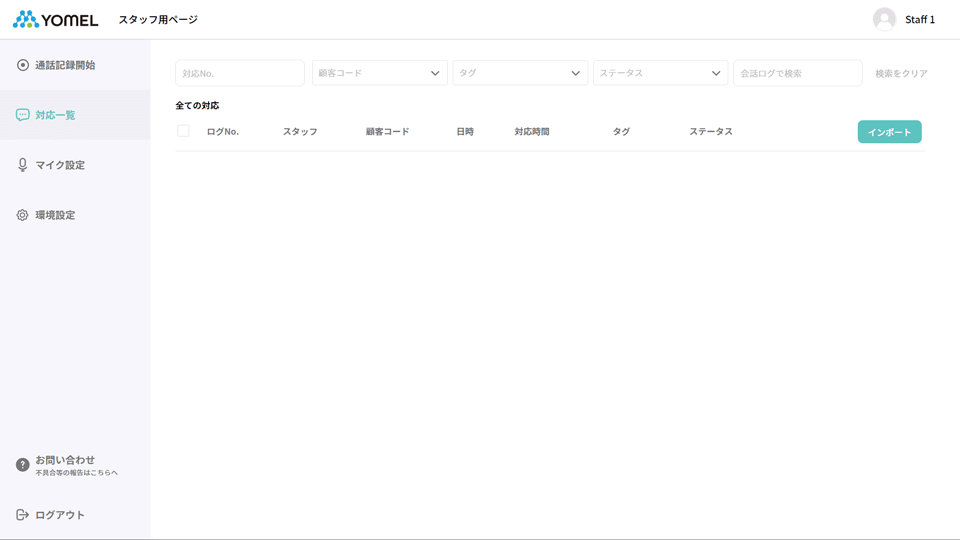Viewport: 960px width, 540px height.
Task: Open the お問い合わせ link text
Action: click(x=65, y=460)
